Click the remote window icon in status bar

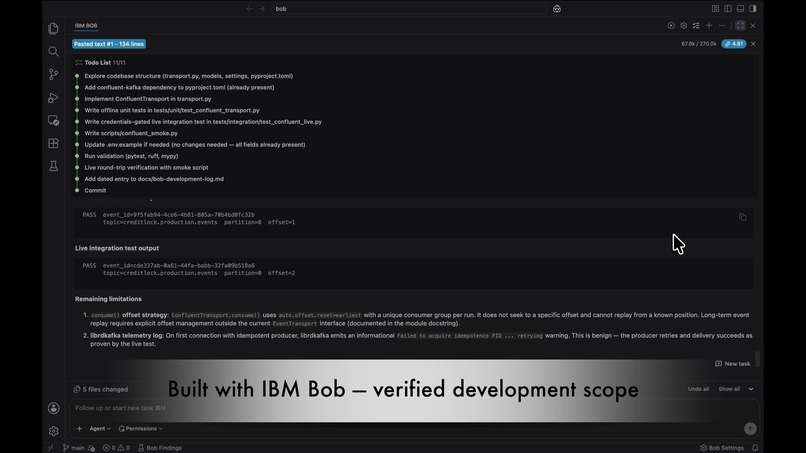[50, 448]
